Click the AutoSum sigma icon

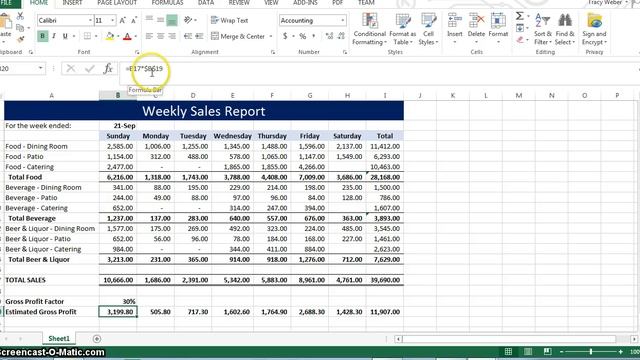(519, 16)
